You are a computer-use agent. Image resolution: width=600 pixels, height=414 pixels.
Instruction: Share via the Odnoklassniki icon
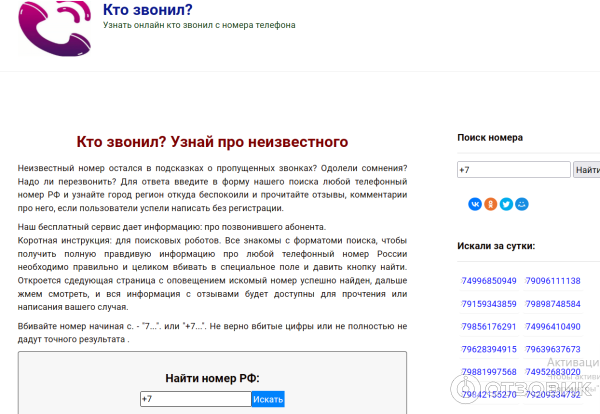[491, 204]
